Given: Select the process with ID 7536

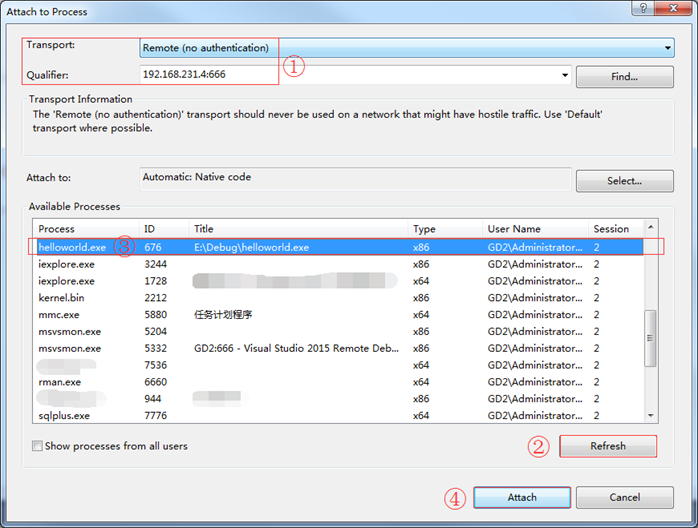Looking at the screenshot, I should coord(338,365).
